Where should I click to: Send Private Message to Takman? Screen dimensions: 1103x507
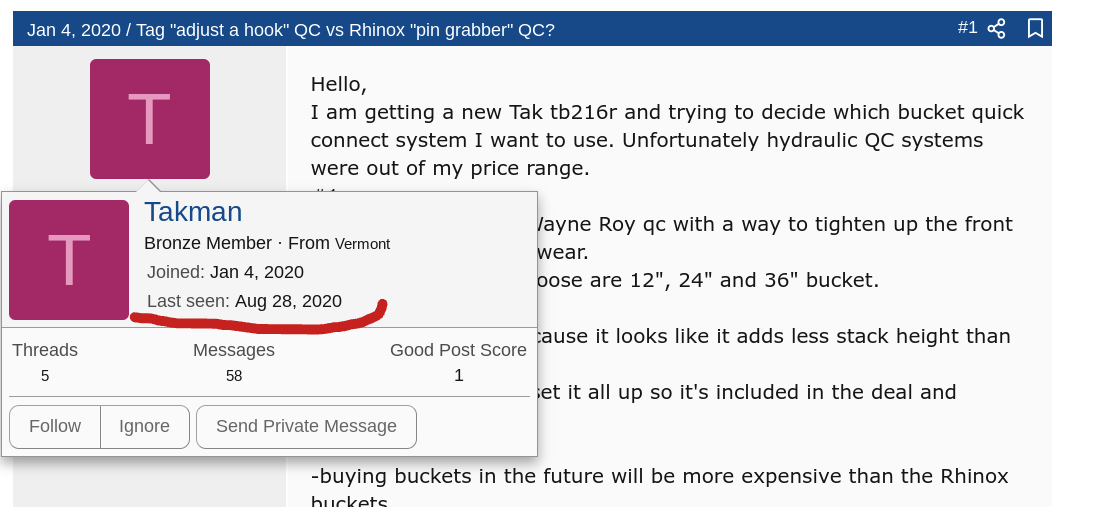click(x=306, y=426)
